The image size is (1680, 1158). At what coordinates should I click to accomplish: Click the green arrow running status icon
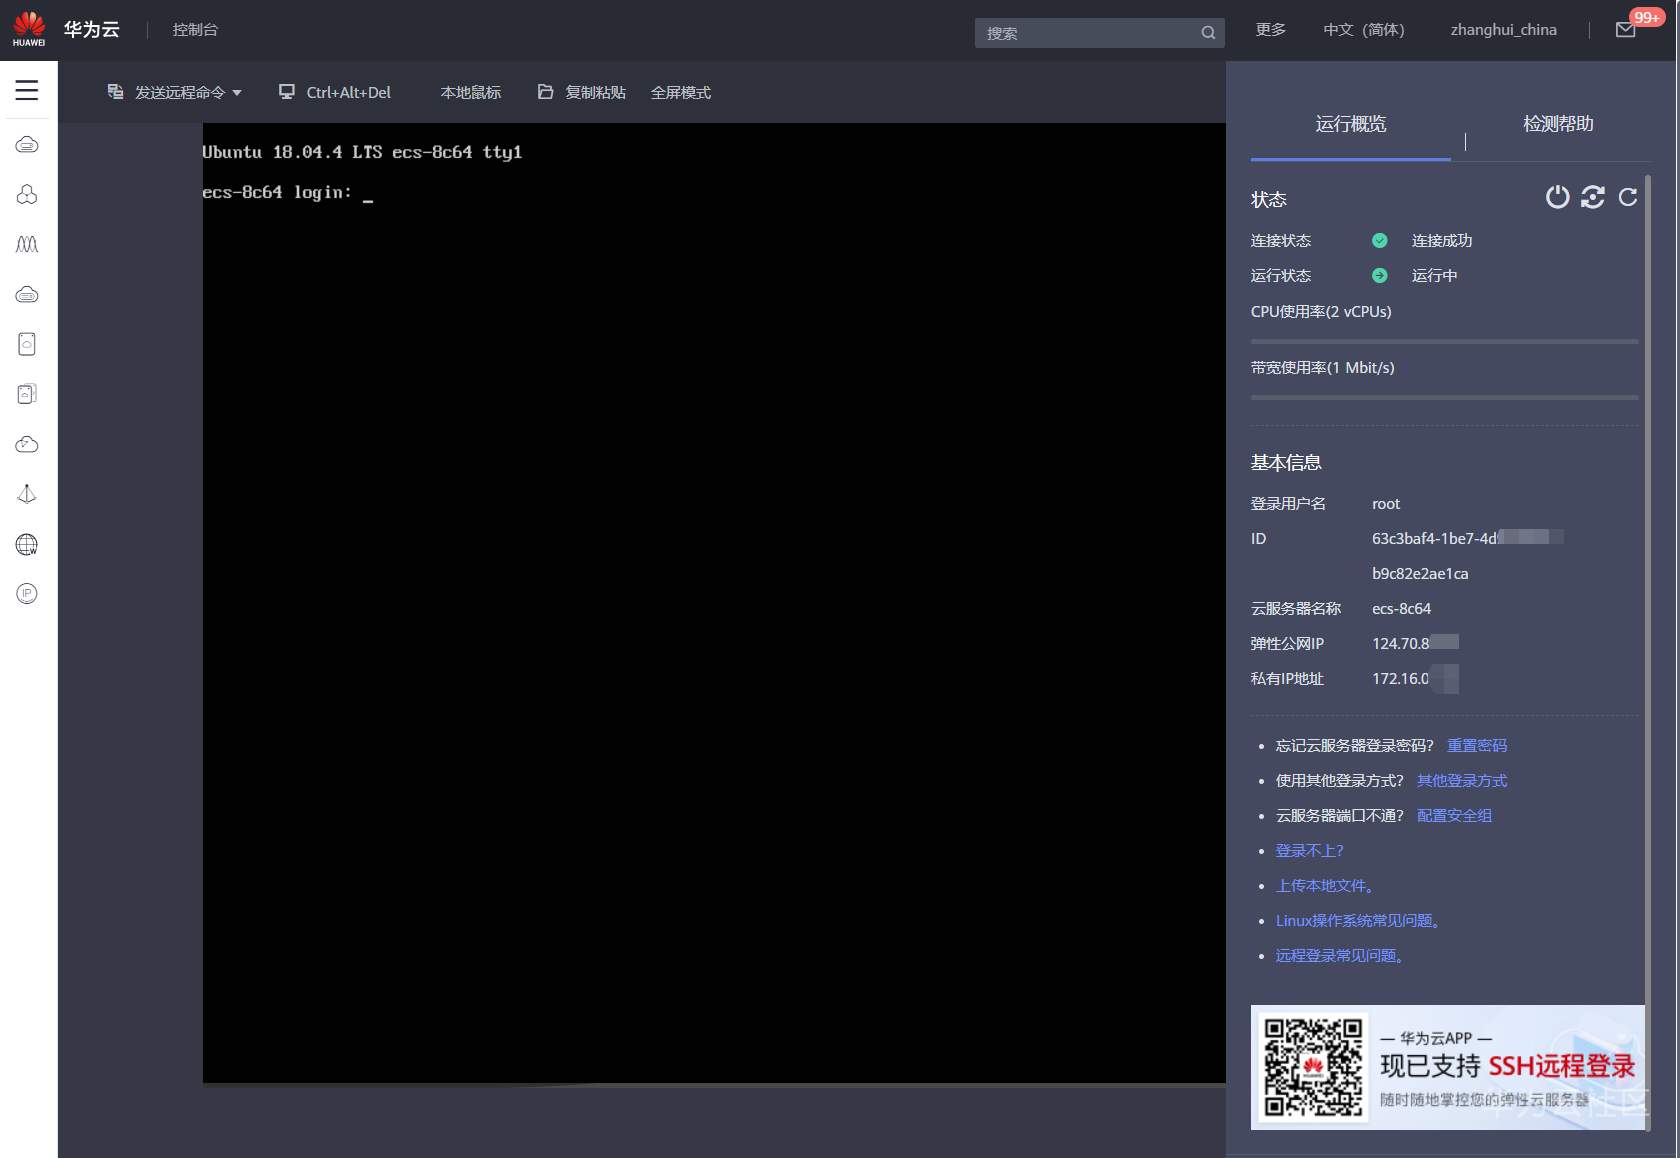[1380, 275]
